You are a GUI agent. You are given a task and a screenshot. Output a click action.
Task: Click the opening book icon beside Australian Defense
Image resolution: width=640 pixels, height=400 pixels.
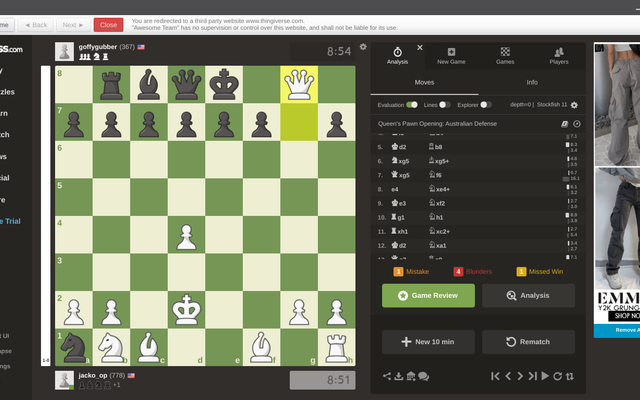click(564, 124)
